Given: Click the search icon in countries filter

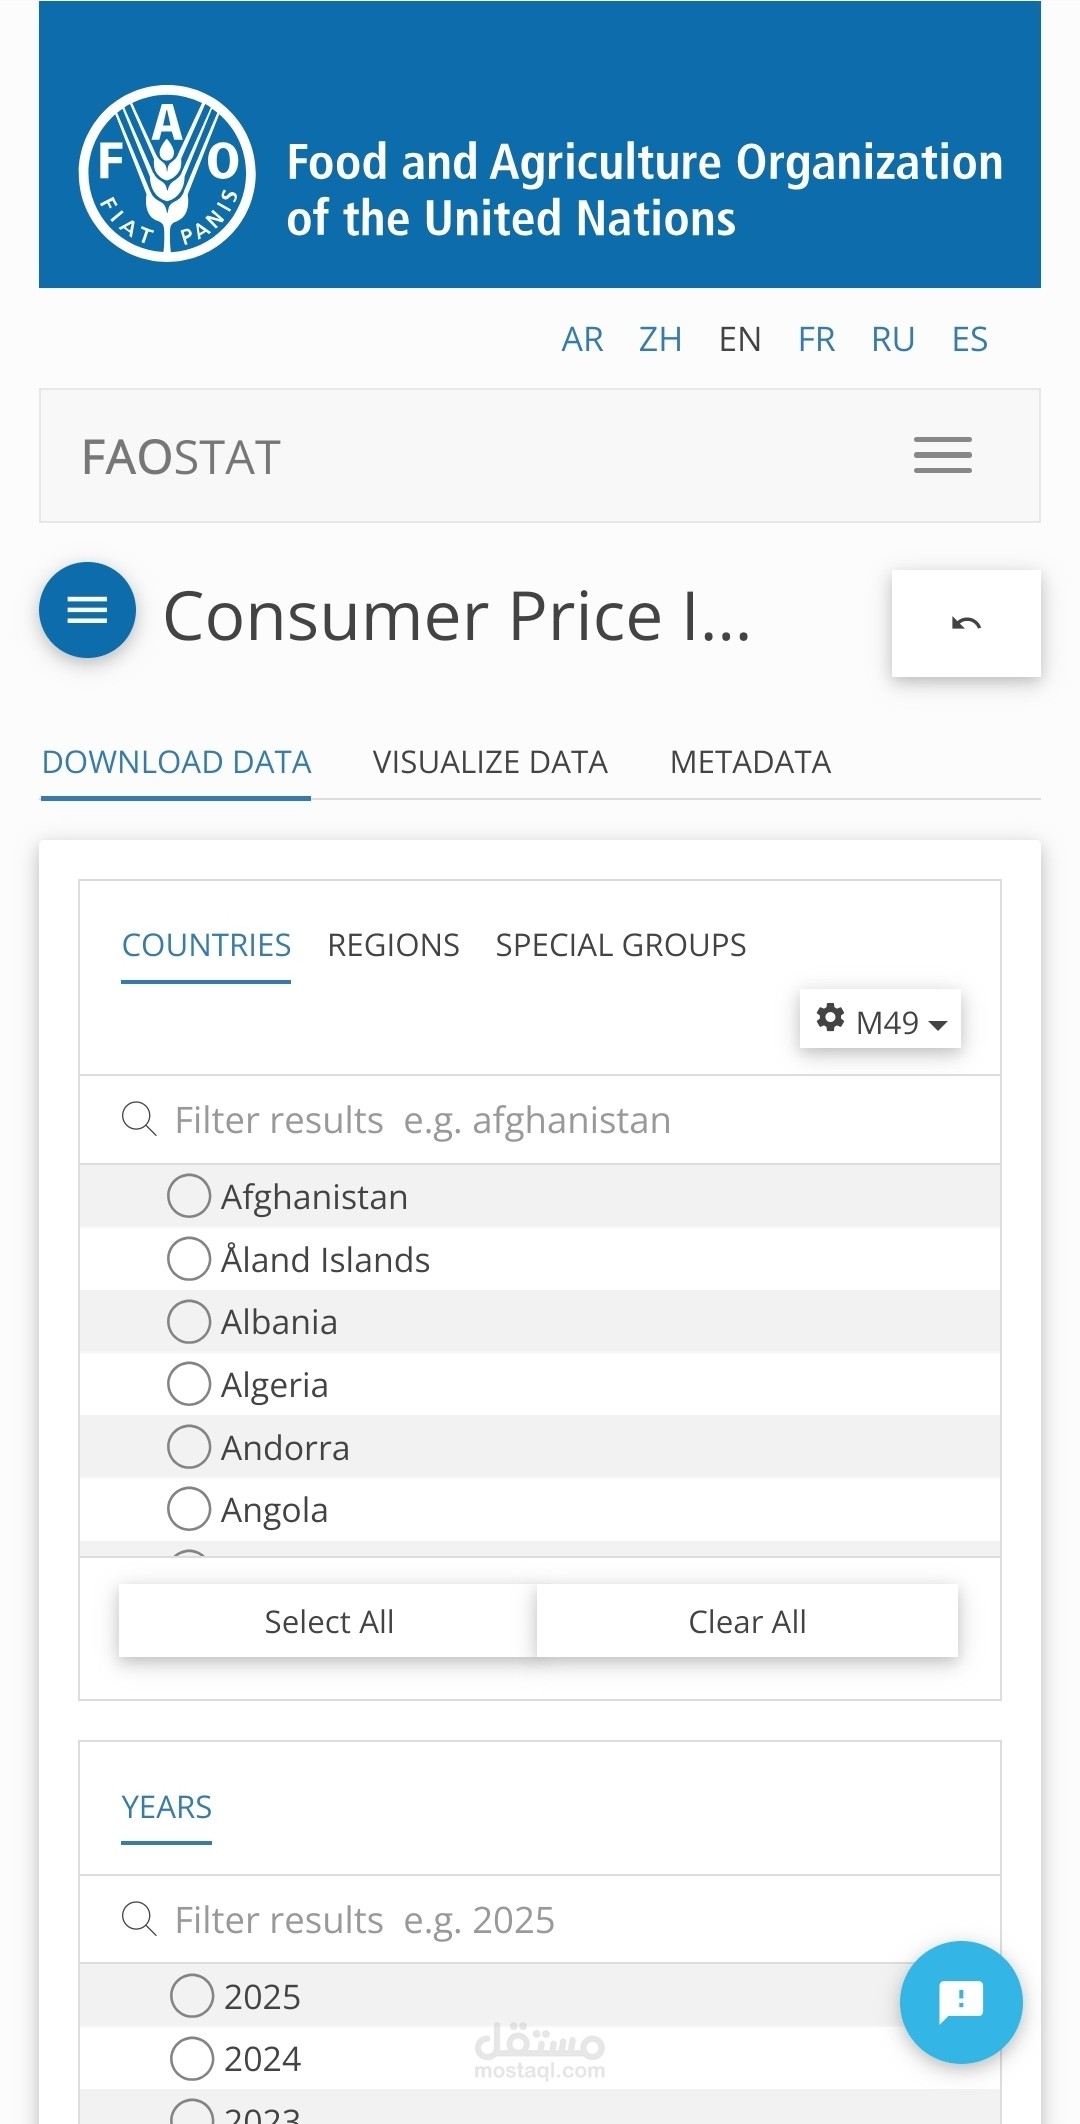Looking at the screenshot, I should click(139, 1120).
